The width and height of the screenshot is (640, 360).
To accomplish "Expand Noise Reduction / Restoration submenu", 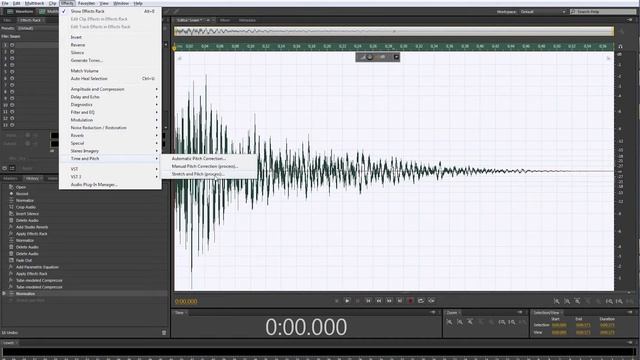I will click(x=110, y=128).
